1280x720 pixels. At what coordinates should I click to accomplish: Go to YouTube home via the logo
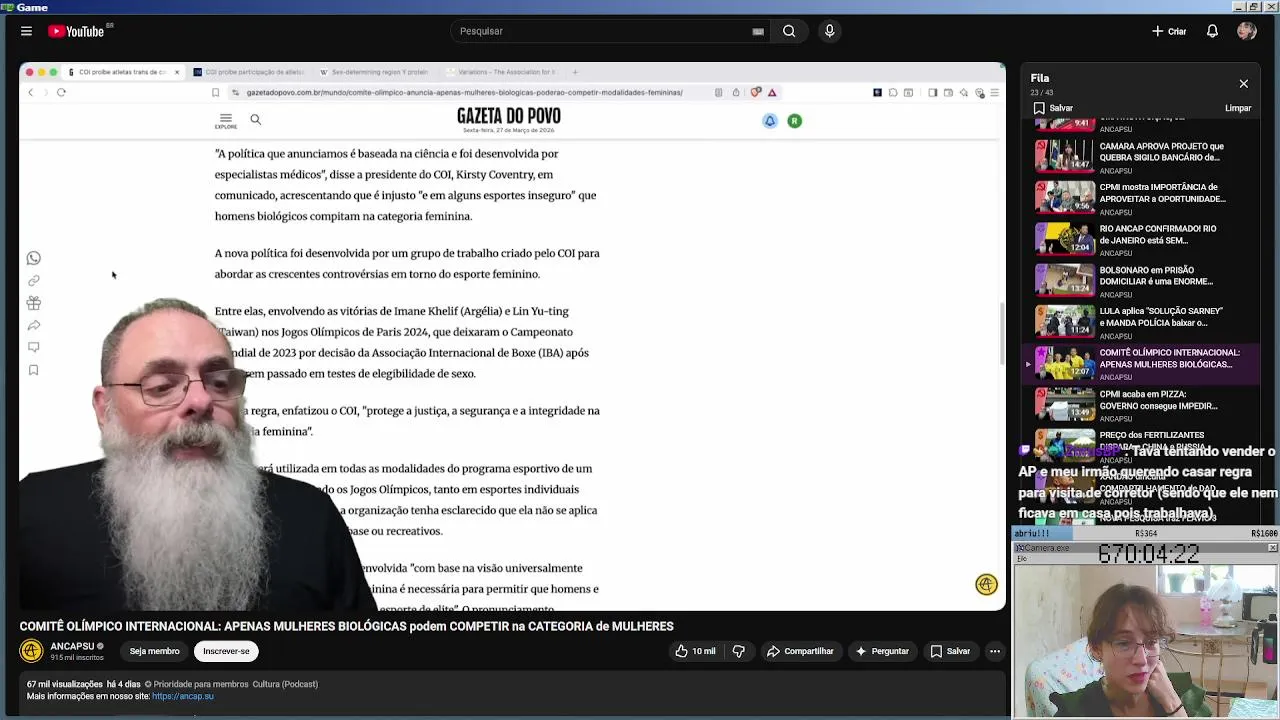click(78, 31)
